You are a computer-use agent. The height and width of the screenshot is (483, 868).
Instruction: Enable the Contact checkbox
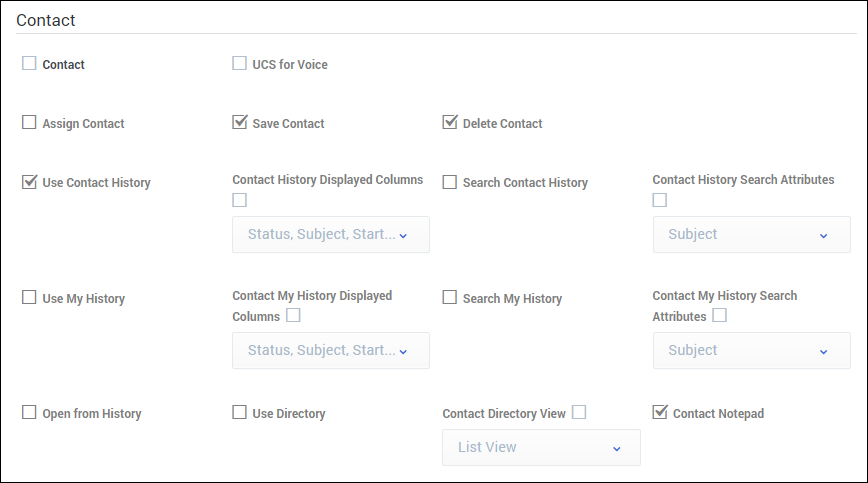pyautogui.click(x=29, y=64)
